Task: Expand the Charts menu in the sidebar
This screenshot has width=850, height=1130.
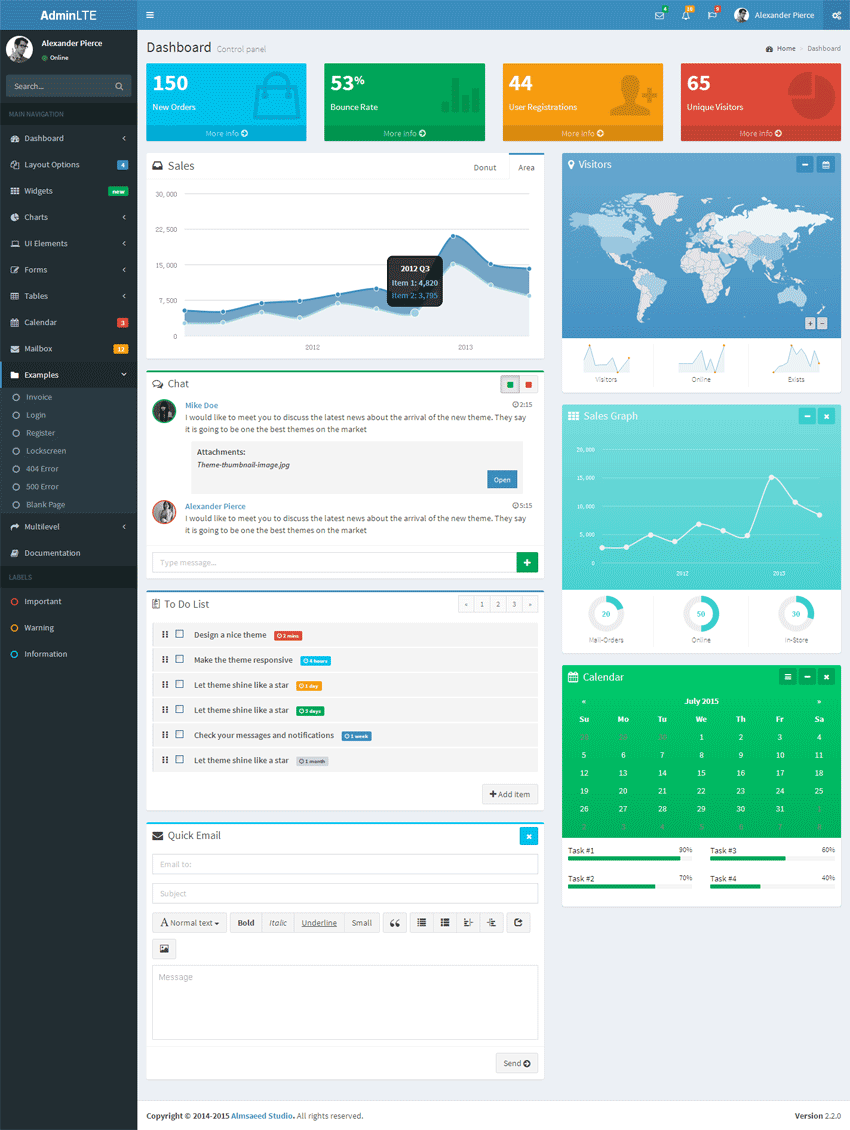Action: click(68, 217)
